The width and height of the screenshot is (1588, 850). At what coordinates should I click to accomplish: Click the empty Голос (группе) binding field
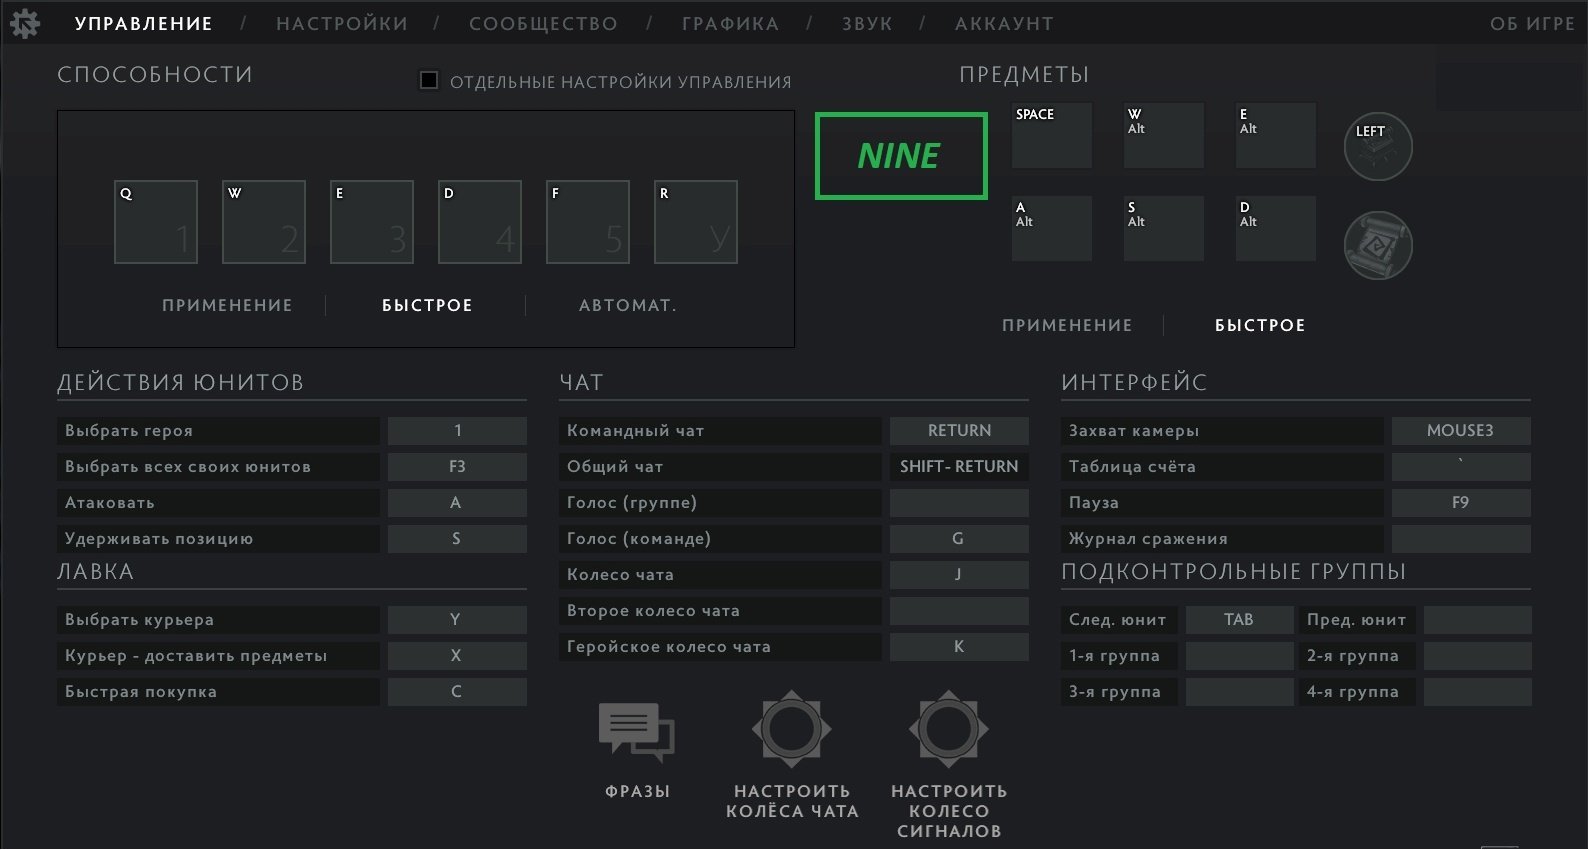[958, 502]
